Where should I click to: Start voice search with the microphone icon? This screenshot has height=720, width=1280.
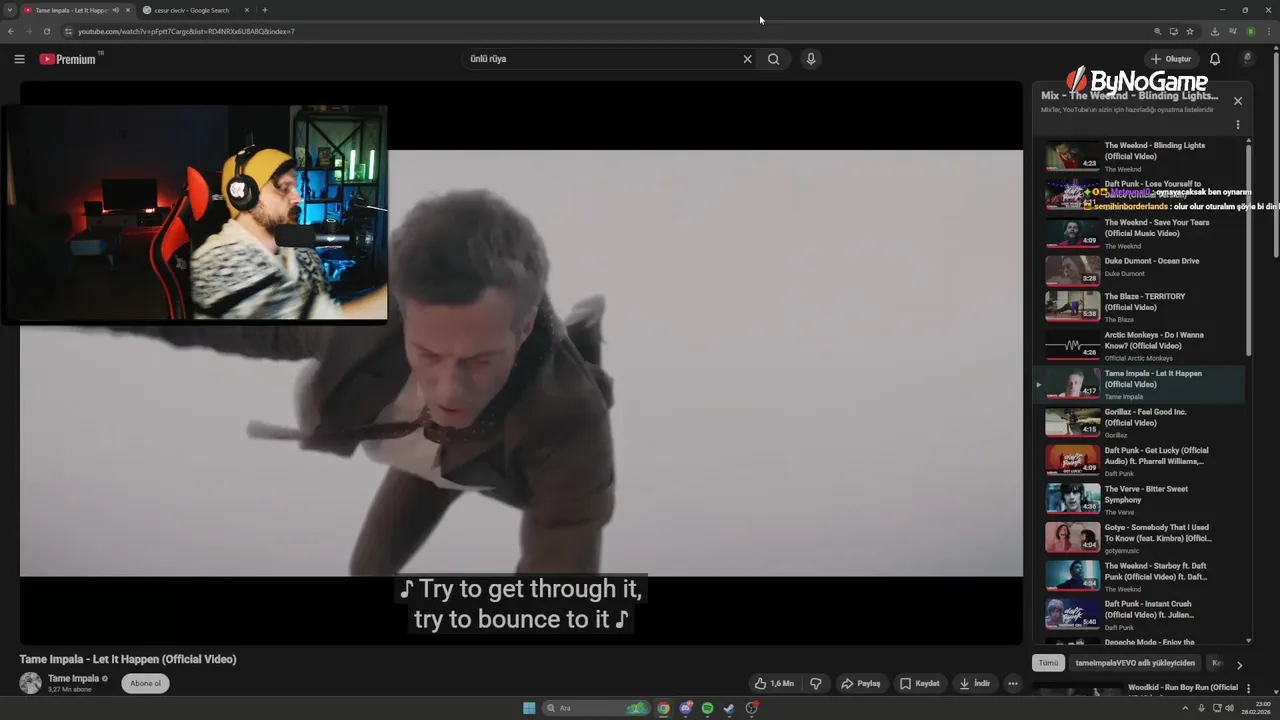click(811, 59)
